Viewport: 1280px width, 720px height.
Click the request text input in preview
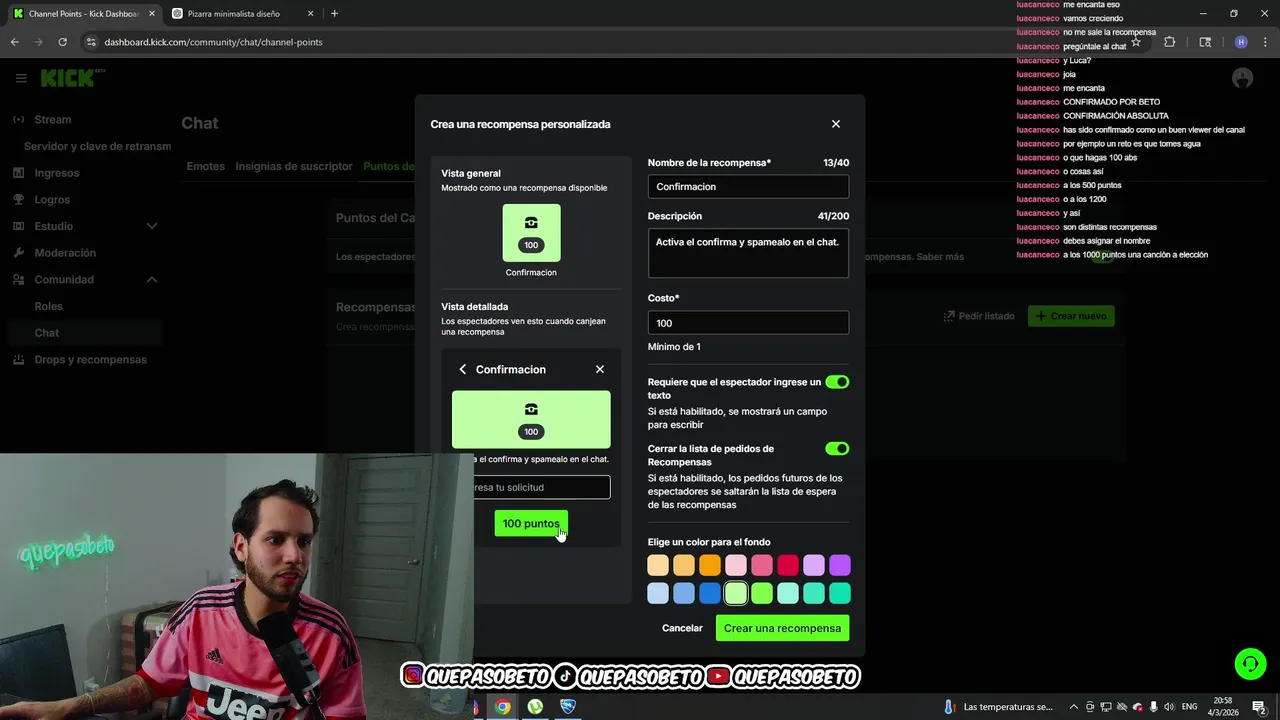pyautogui.click(x=531, y=487)
